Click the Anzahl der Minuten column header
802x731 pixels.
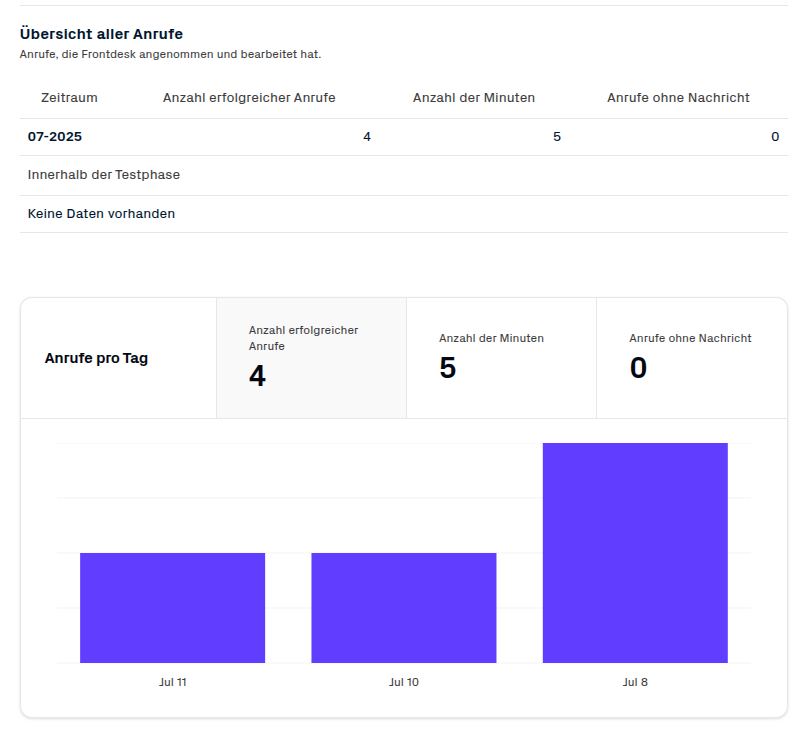tap(474, 98)
